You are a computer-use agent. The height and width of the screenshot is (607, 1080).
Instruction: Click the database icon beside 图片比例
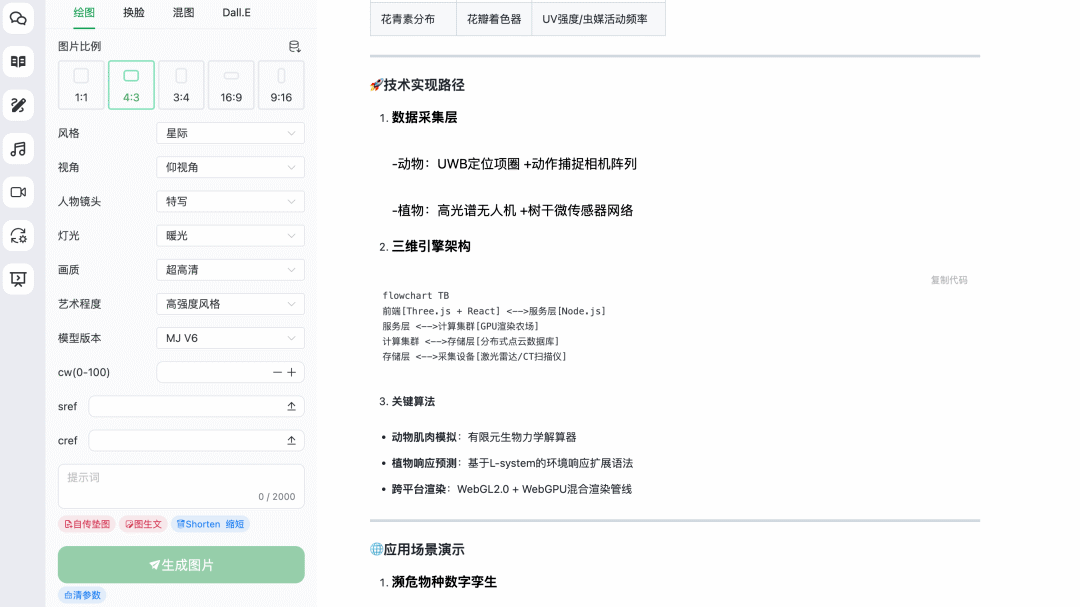pyautogui.click(x=294, y=46)
